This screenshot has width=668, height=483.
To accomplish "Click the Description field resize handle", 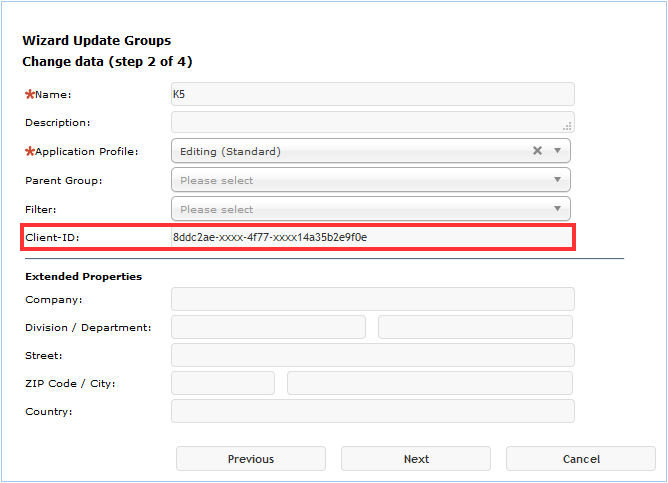I will pos(567,126).
